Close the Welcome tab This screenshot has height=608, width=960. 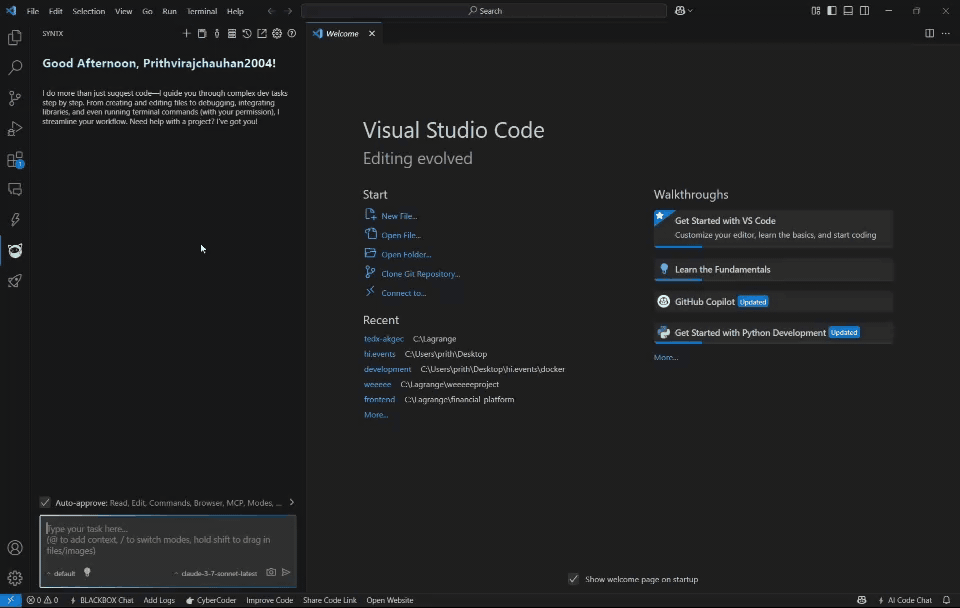[372, 34]
